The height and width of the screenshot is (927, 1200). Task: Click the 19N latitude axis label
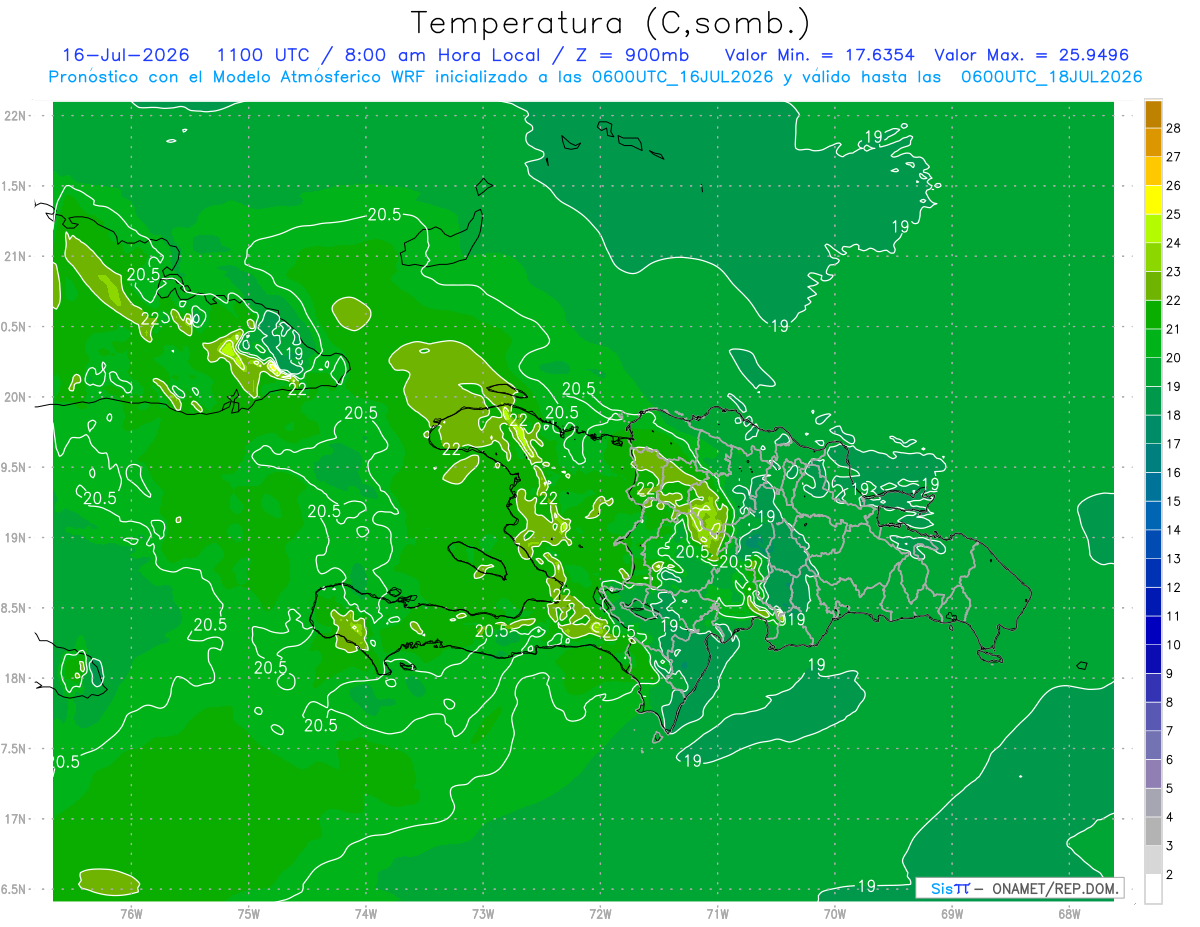coord(16,538)
